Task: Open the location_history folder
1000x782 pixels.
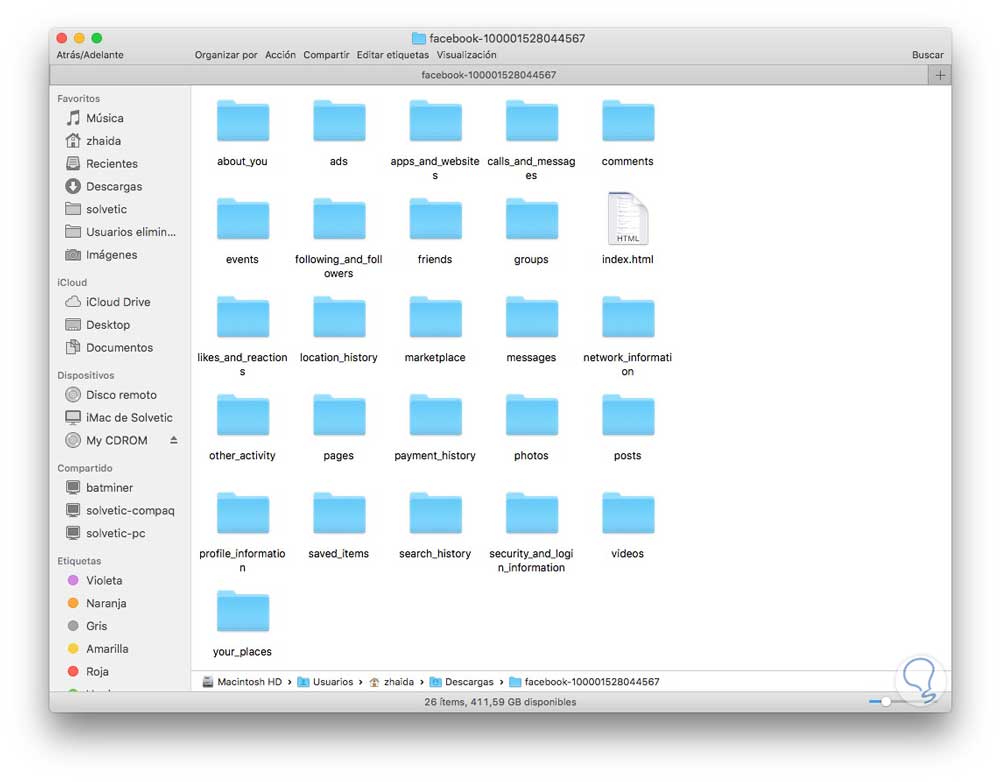Action: click(339, 318)
